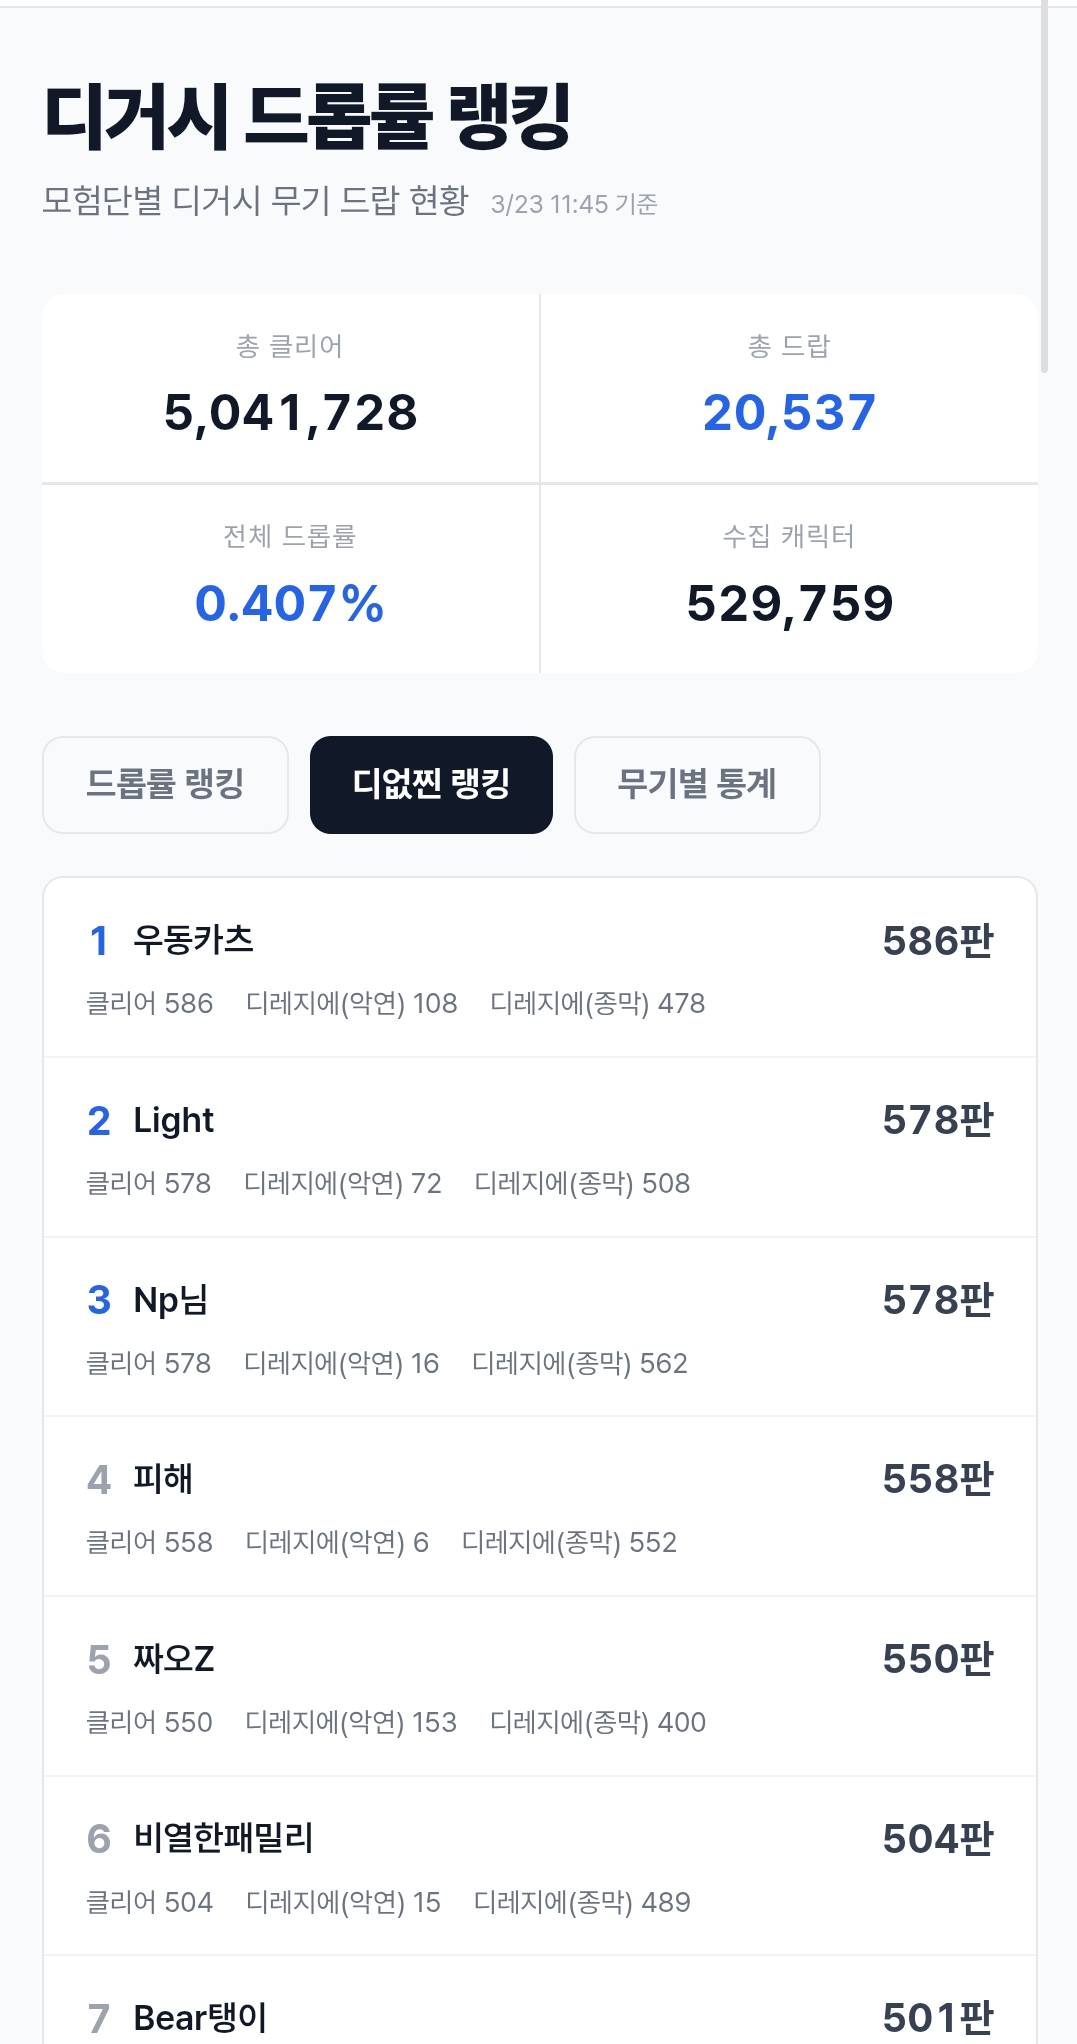Click the 디레지에(악연) 153 stat for 짜오Z
1077x2044 pixels.
click(x=351, y=1722)
